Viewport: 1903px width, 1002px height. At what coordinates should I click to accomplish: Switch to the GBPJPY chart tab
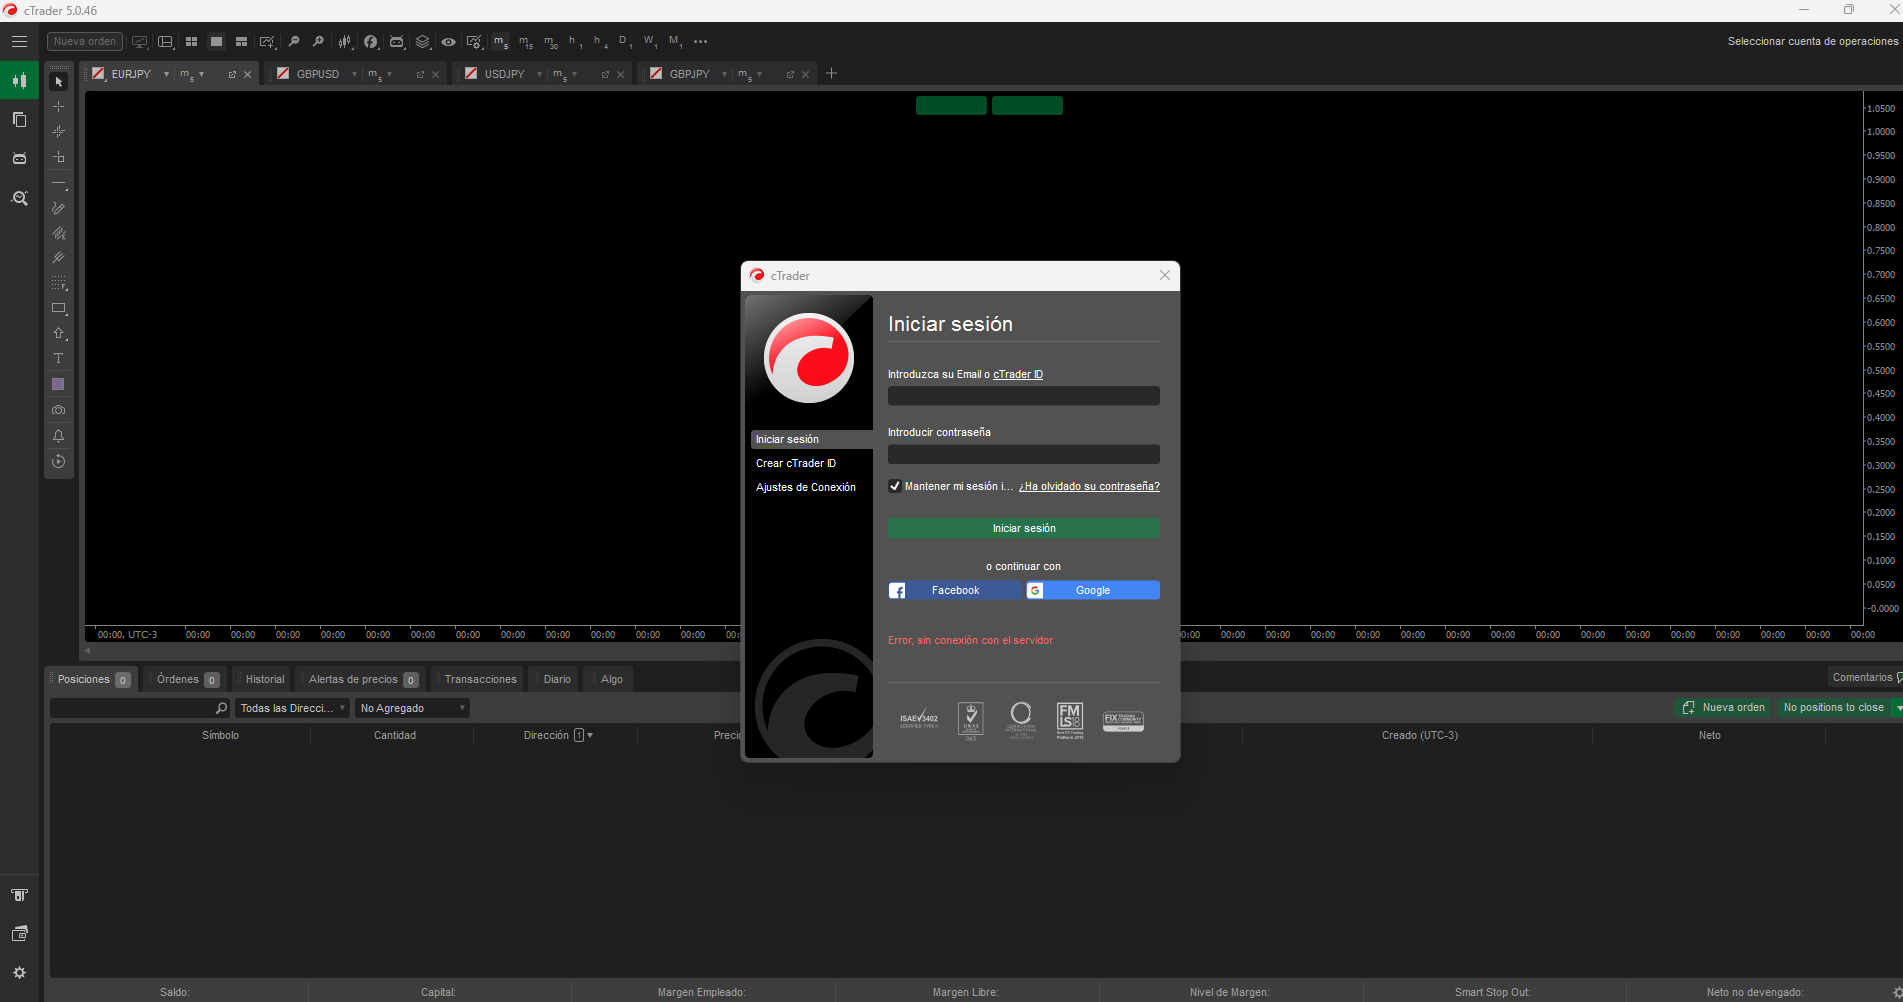(689, 74)
